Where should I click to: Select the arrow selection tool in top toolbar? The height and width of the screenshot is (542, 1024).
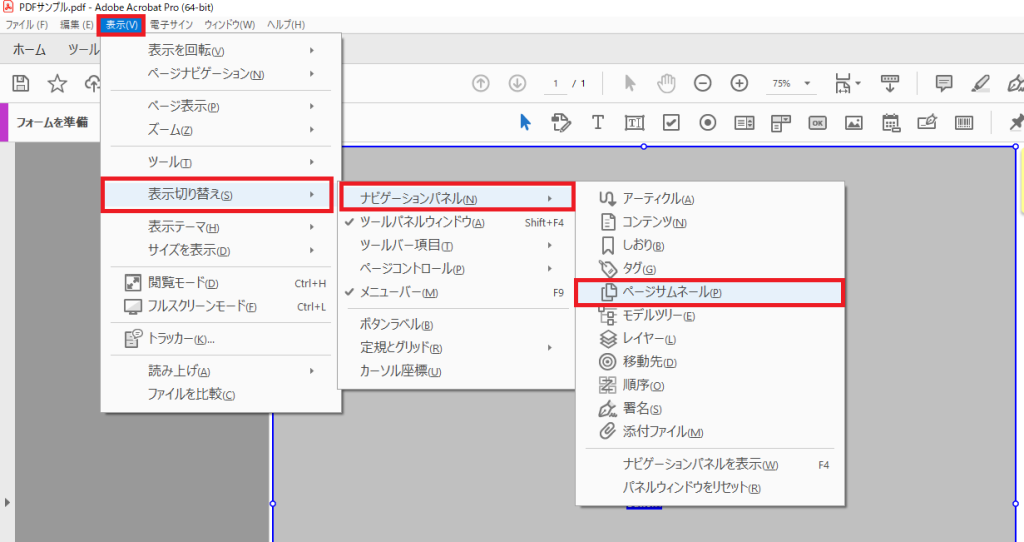point(630,84)
